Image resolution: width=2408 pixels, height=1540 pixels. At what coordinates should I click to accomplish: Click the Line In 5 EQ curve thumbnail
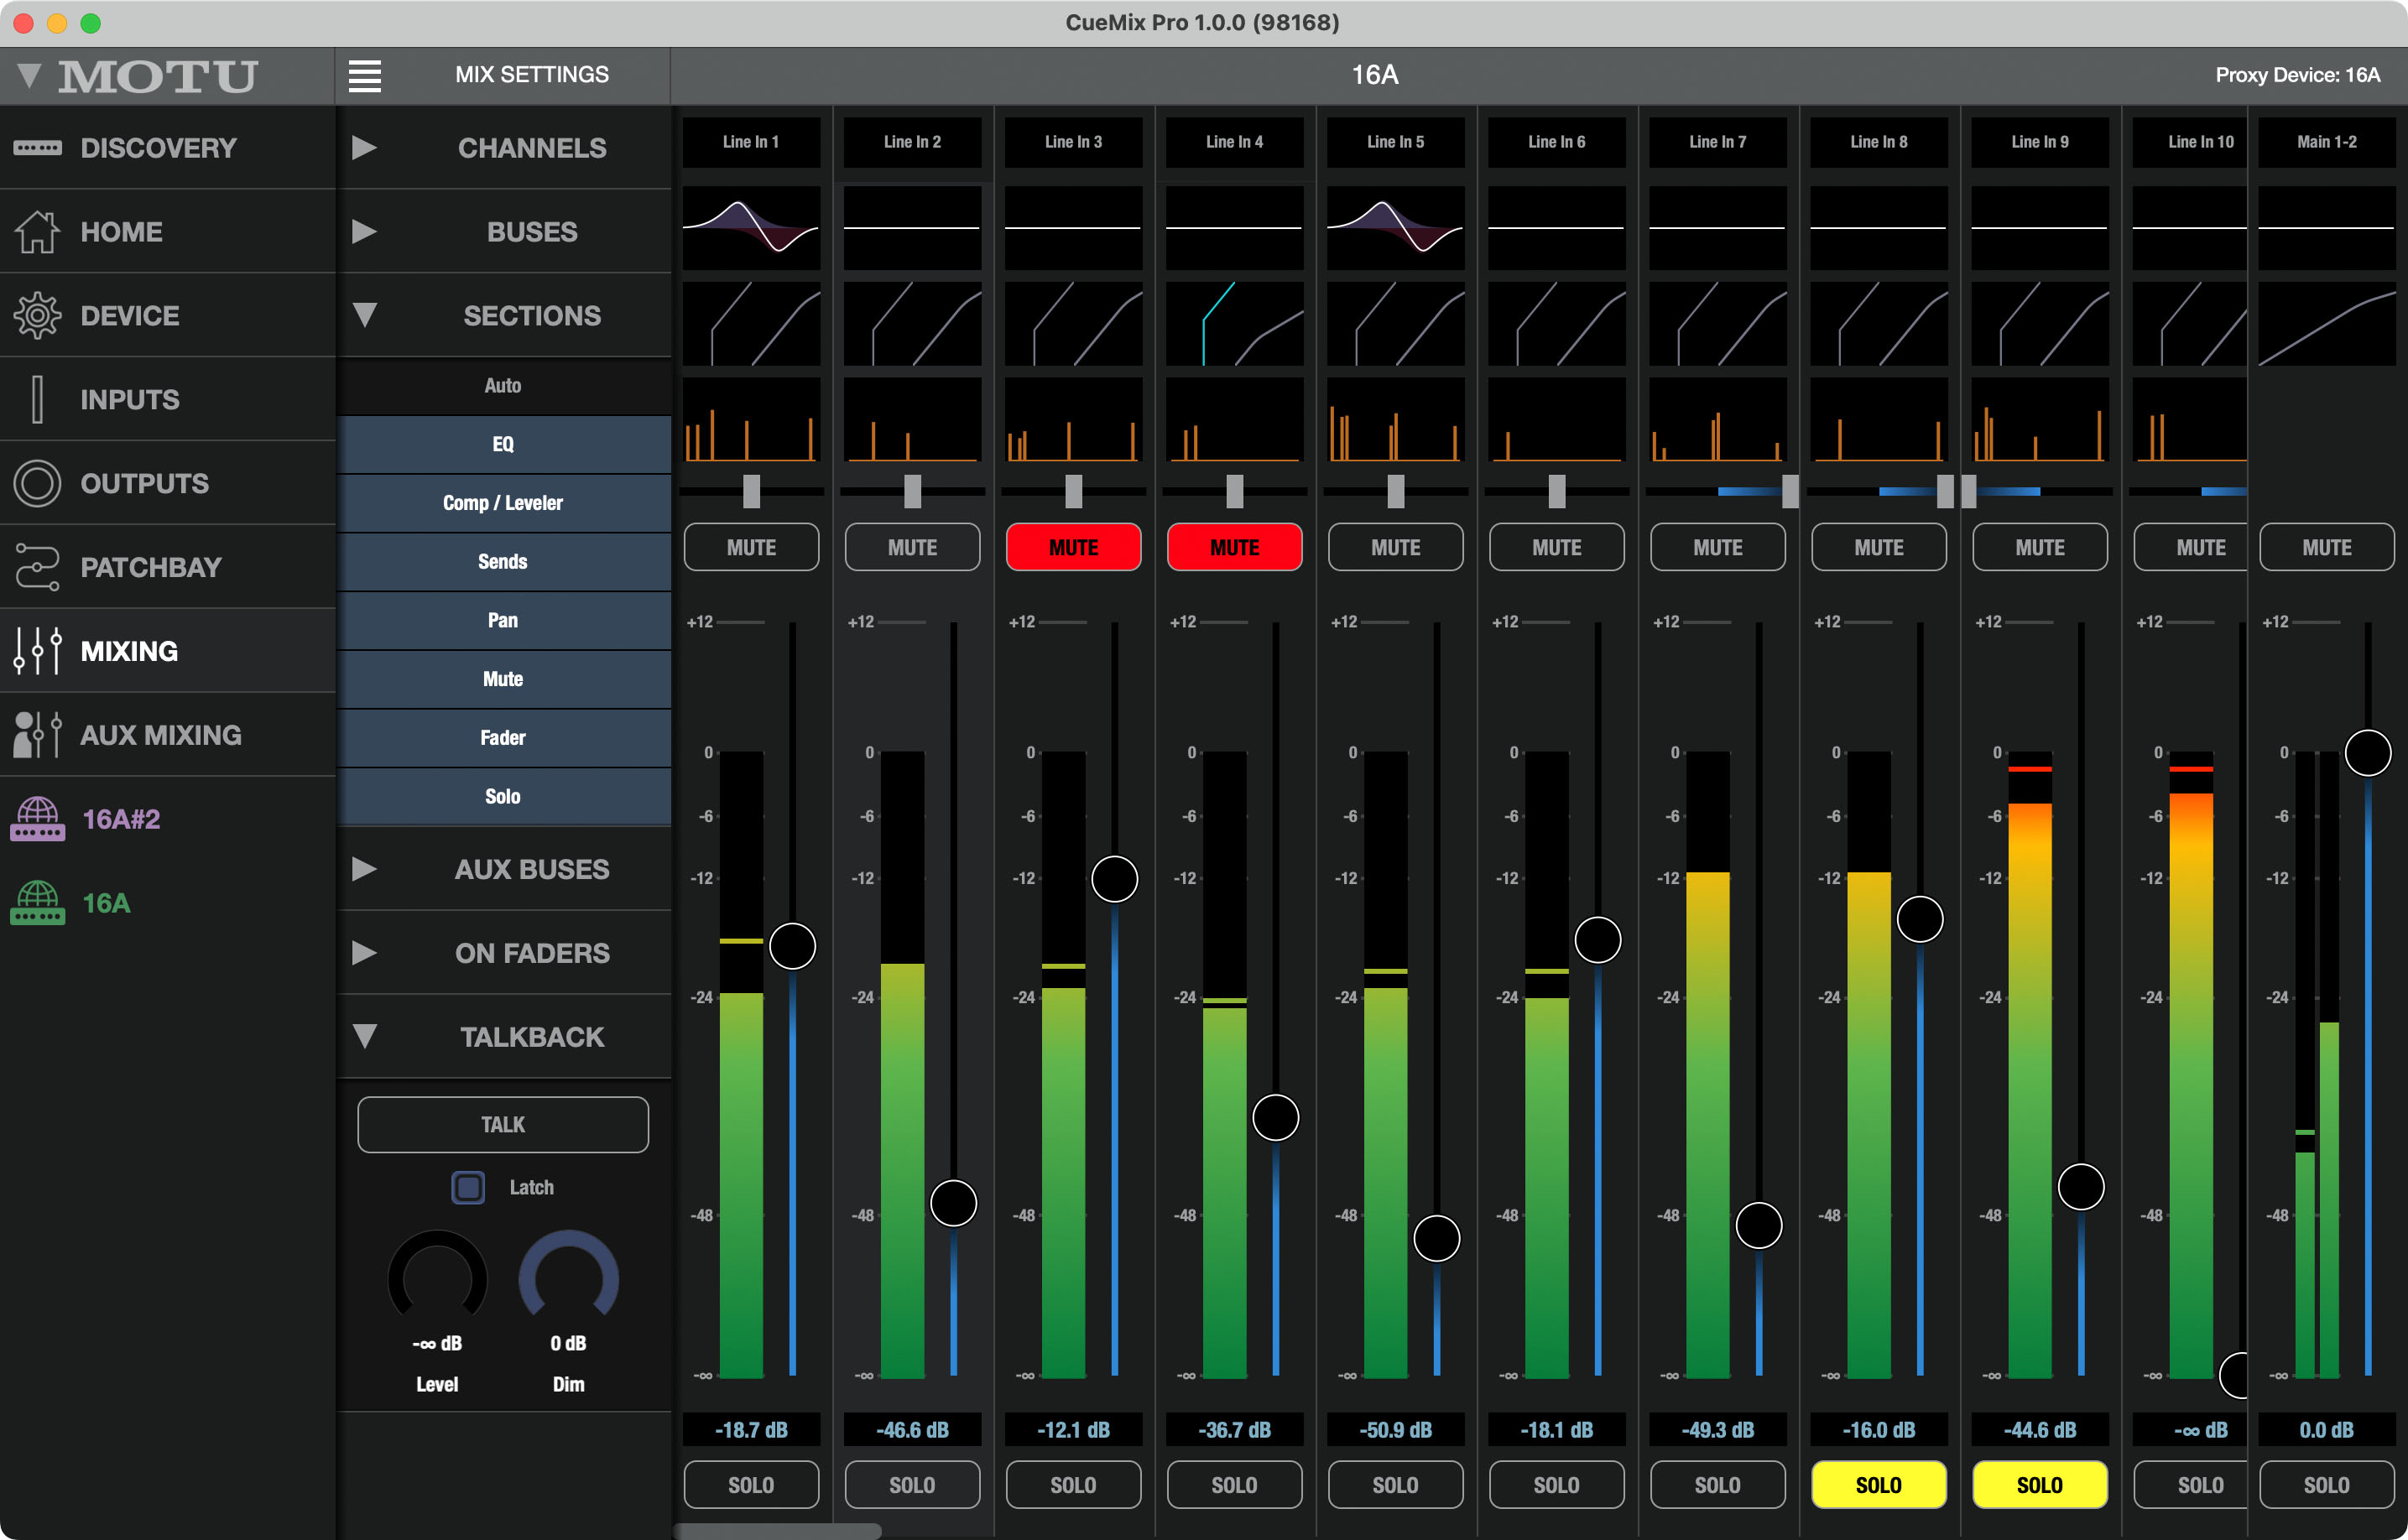(x=1395, y=228)
